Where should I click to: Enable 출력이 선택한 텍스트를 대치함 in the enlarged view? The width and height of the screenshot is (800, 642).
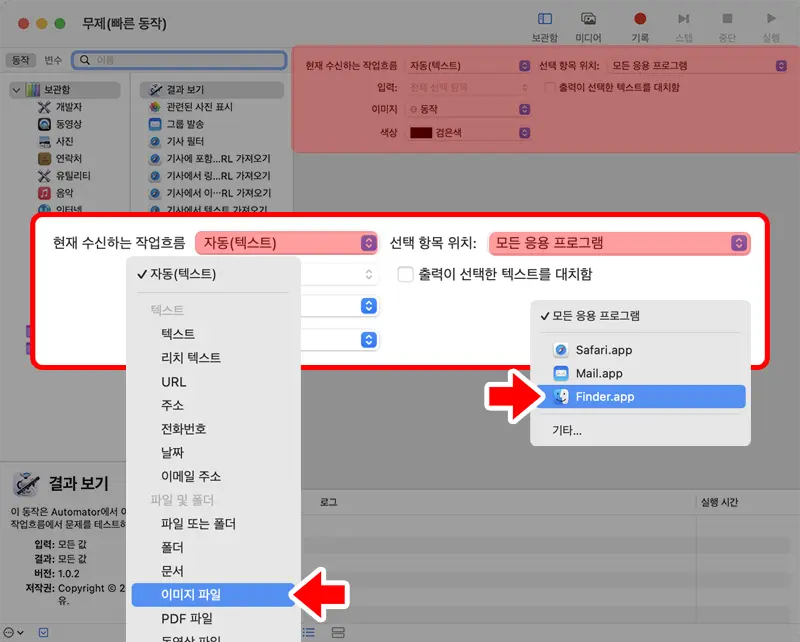click(x=406, y=274)
